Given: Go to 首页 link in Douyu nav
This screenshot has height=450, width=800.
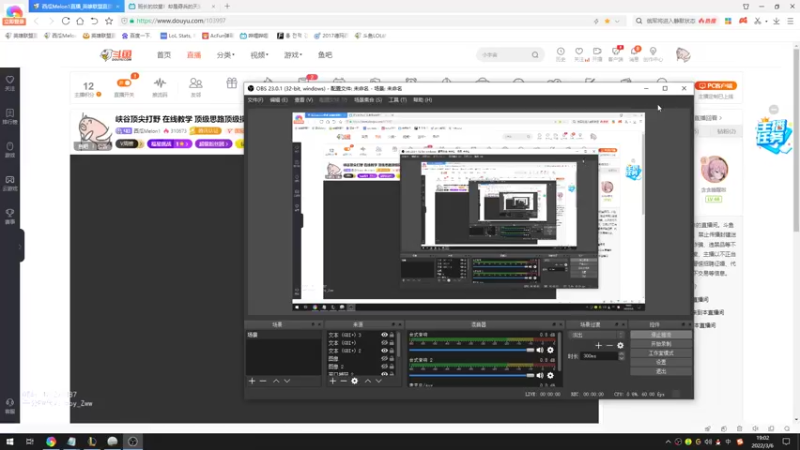Looking at the screenshot, I should coord(164,55).
